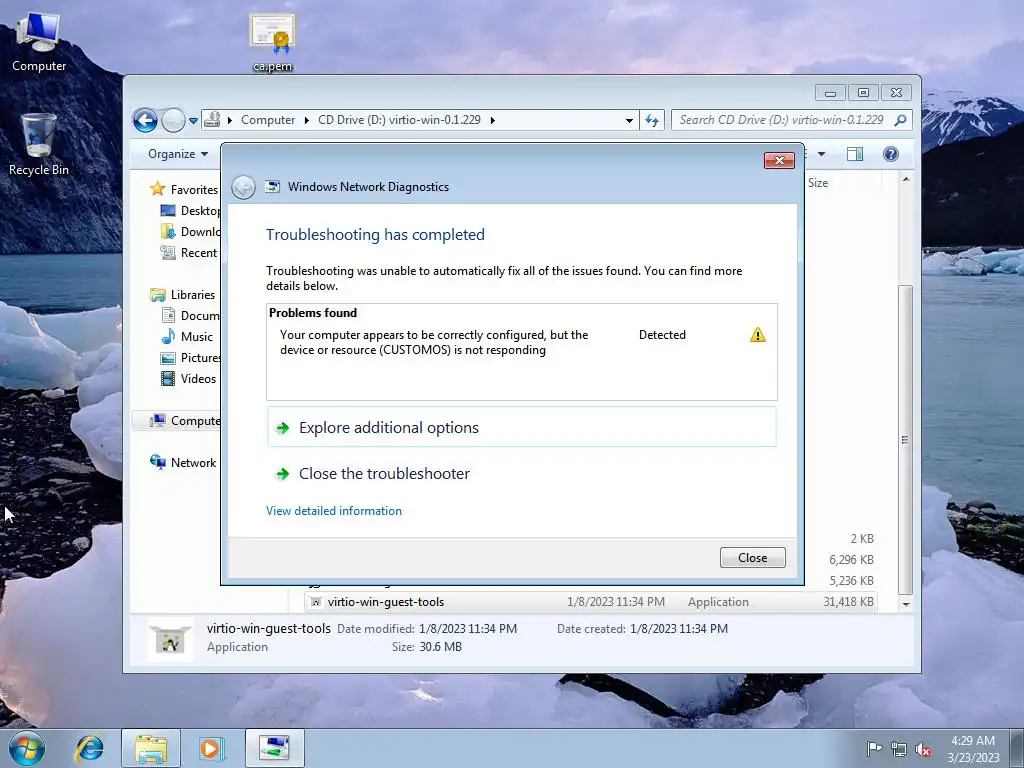1024x768 pixels.
Task: Select the CUSTOMOS not responding problem entry
Action: tap(521, 342)
